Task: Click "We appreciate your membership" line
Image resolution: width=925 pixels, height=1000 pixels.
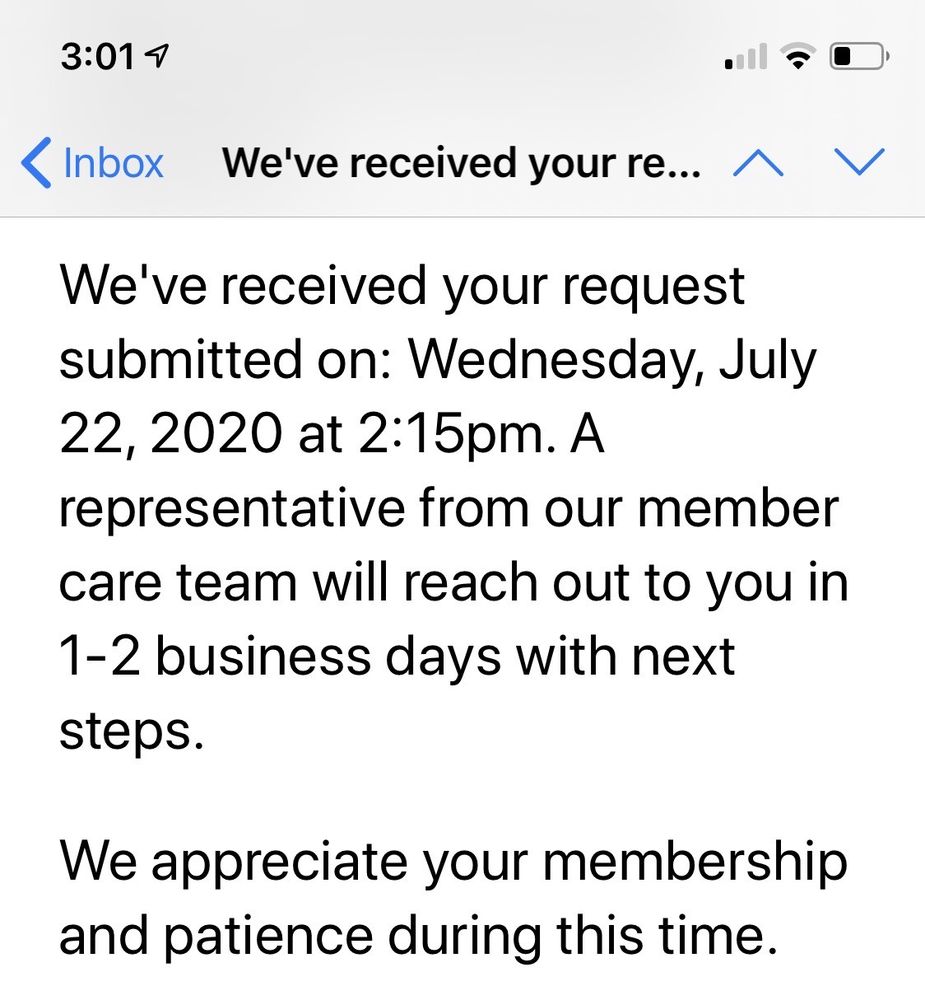Action: pos(452,862)
